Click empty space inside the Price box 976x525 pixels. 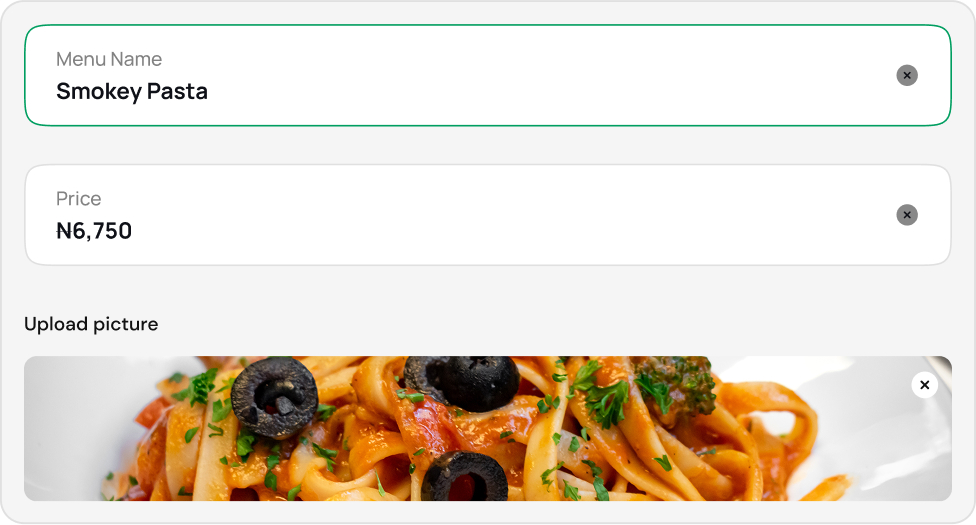pos(510,215)
